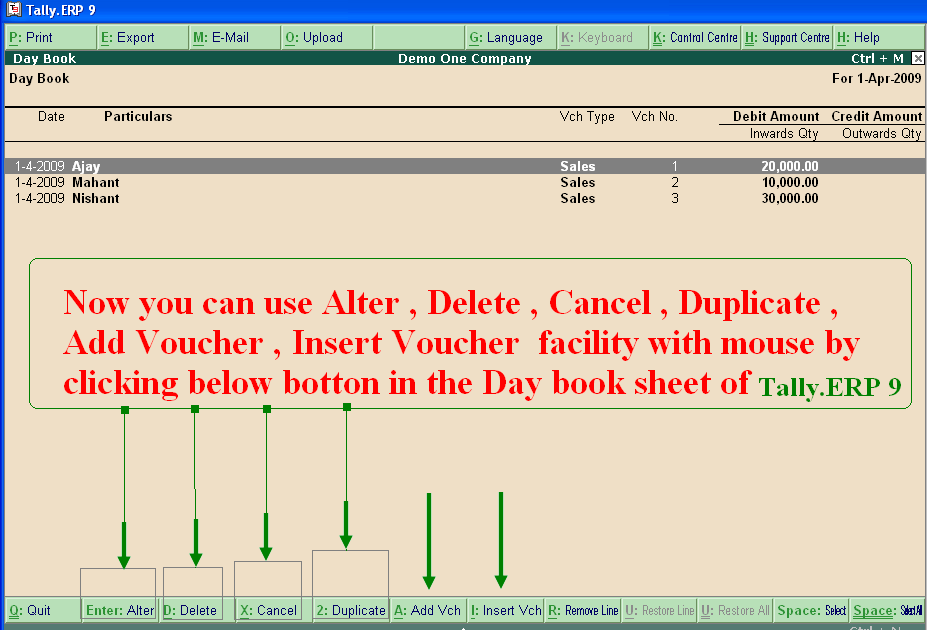Open the E: Export option

120,36
